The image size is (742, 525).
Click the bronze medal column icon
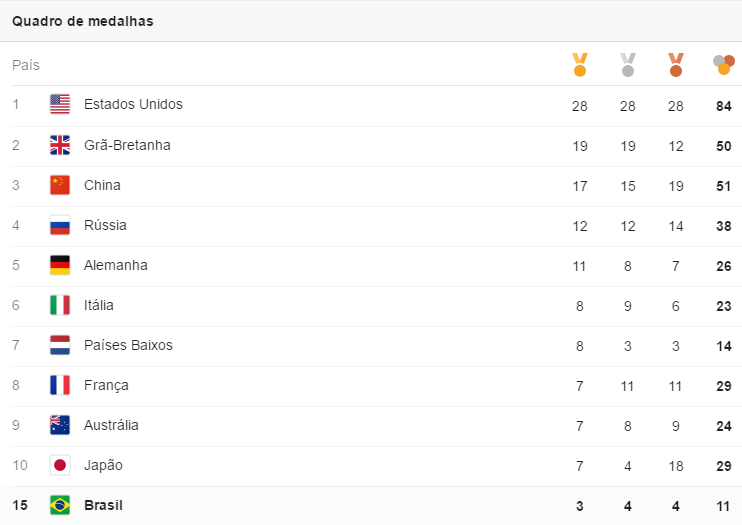(676, 65)
